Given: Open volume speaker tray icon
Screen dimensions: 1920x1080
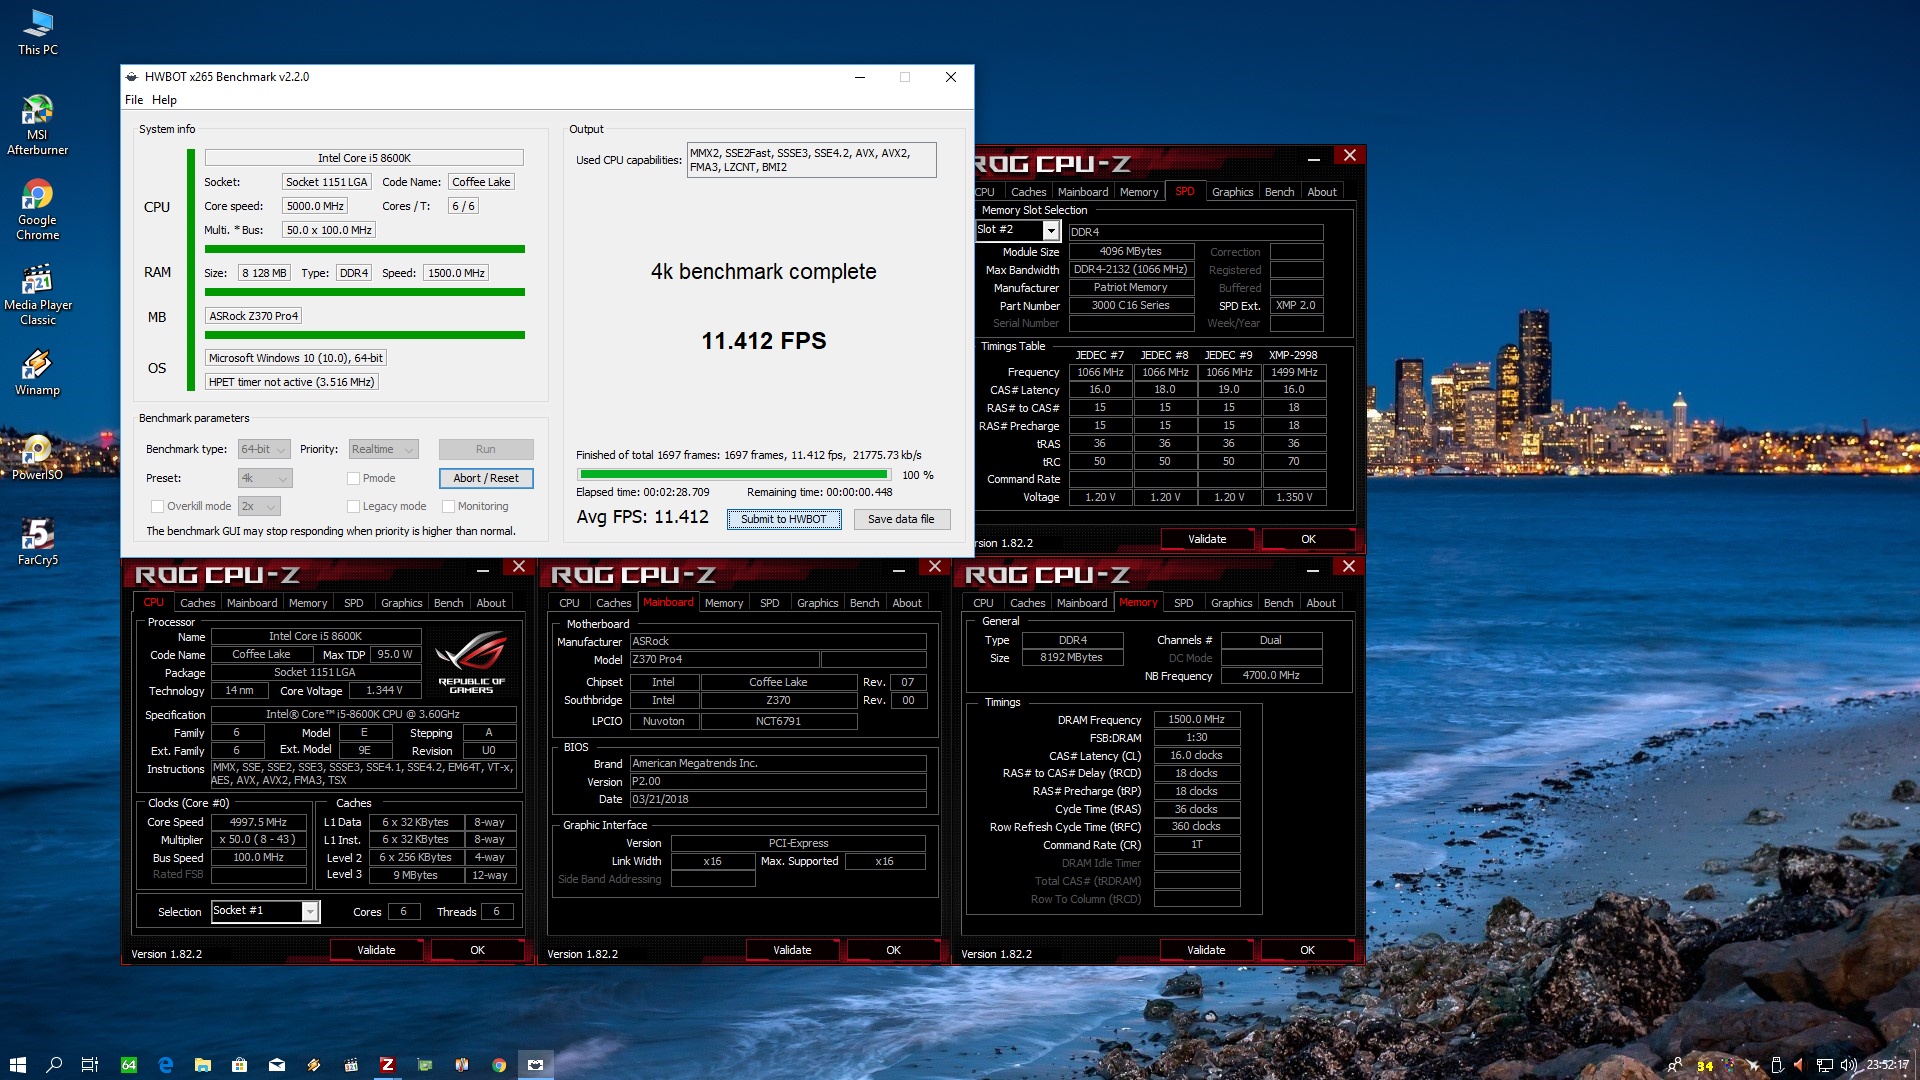Looking at the screenshot, I should pyautogui.click(x=1848, y=1065).
